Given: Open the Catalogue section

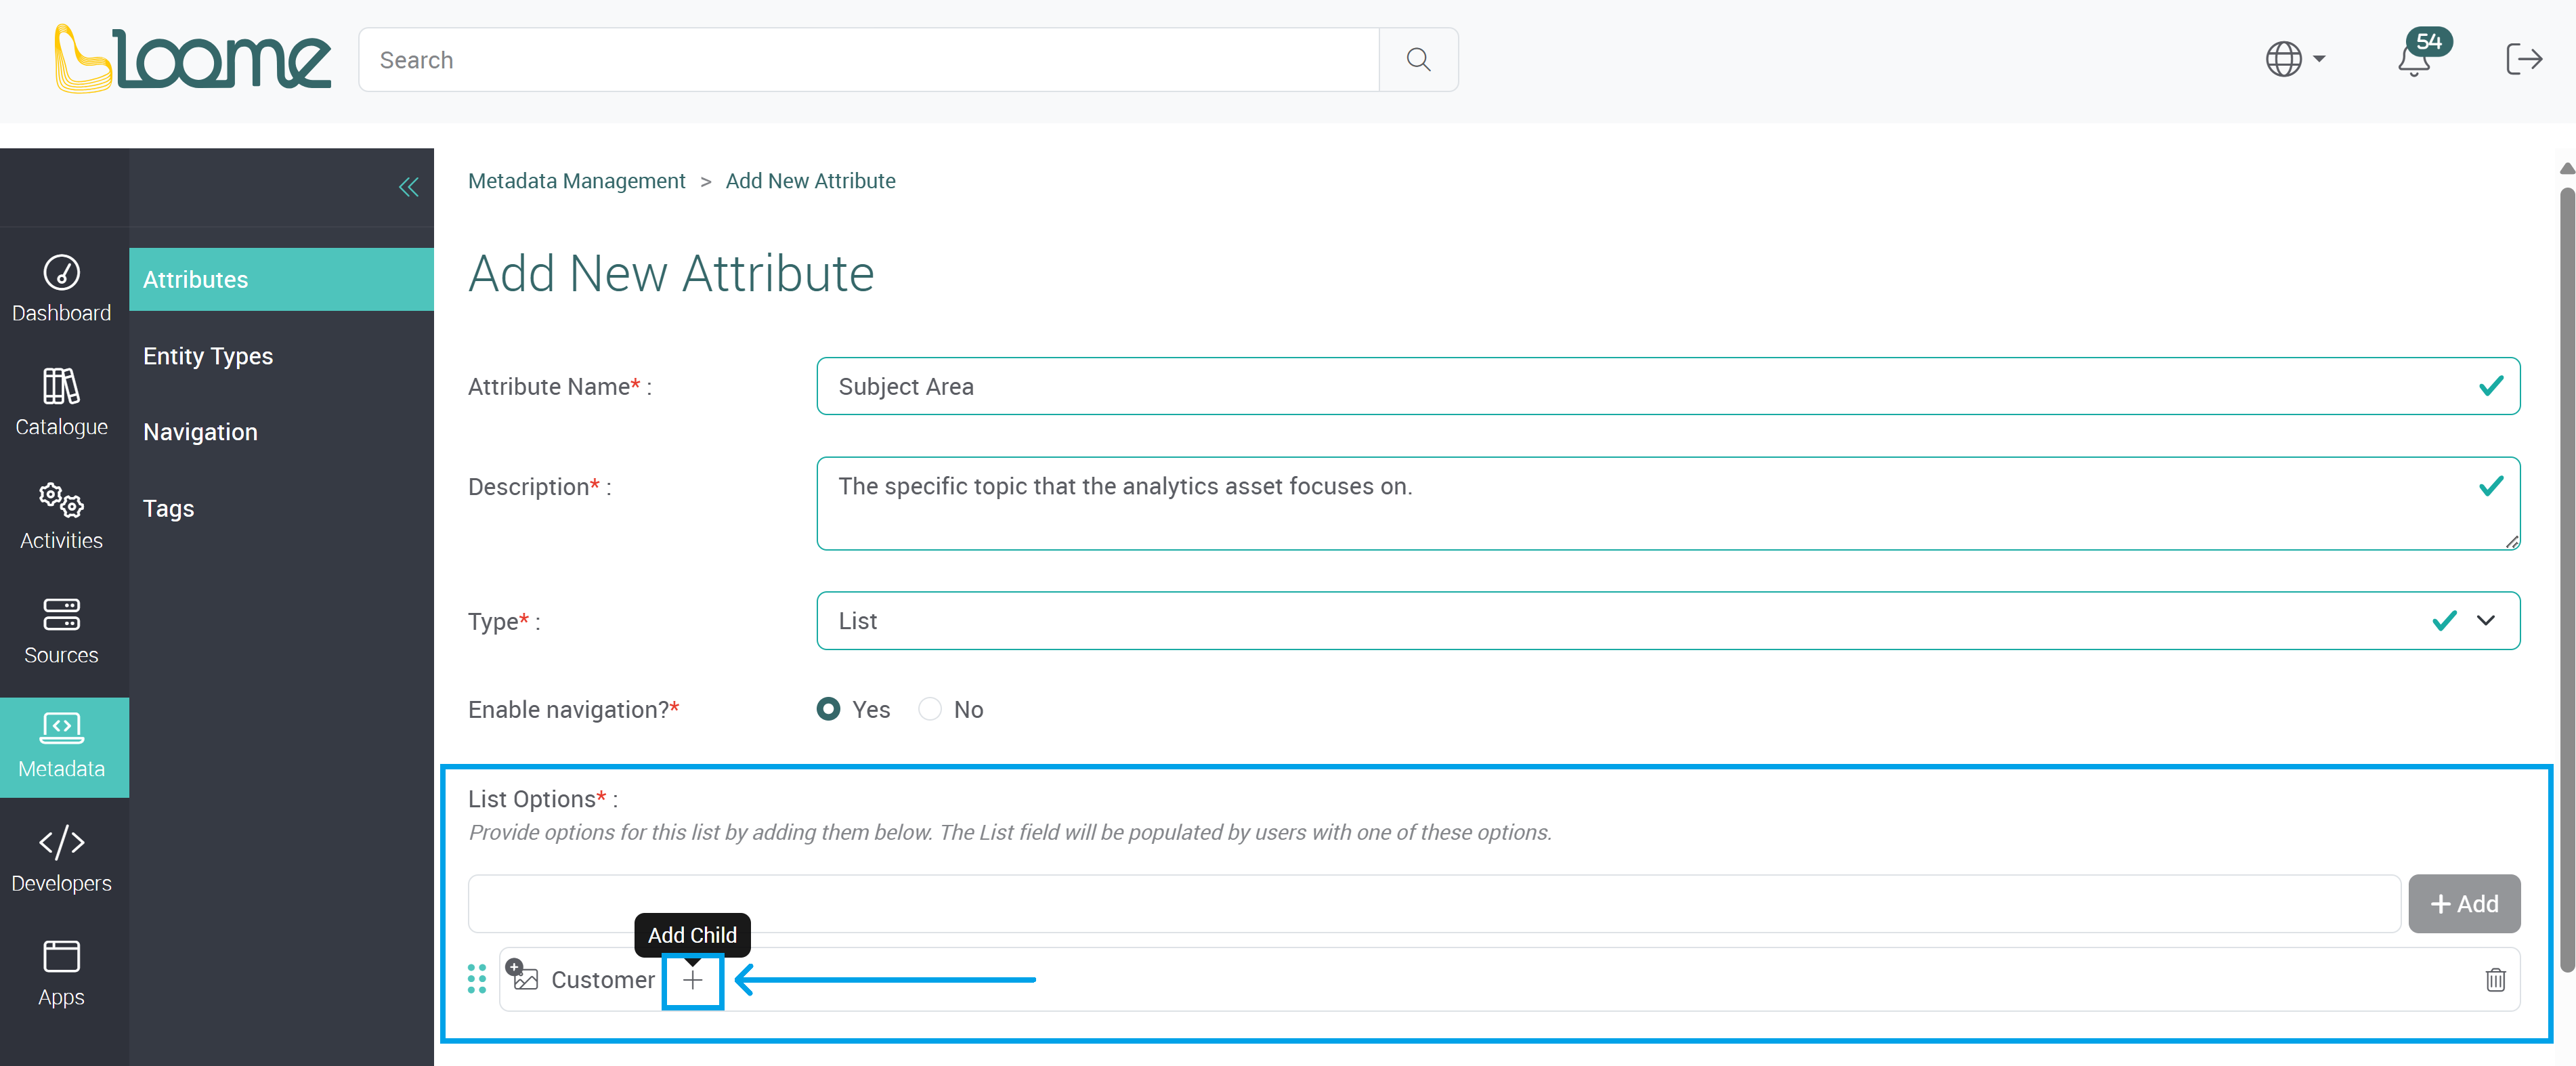Looking at the screenshot, I should [62, 402].
